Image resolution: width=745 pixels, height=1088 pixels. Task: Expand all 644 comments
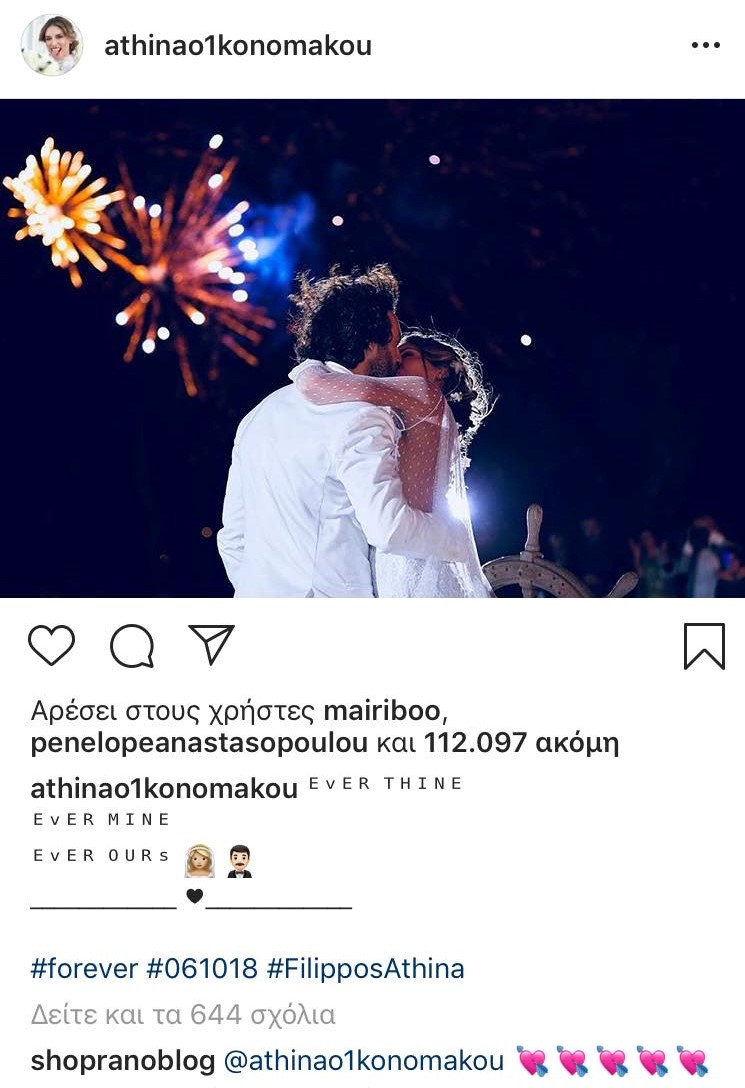coord(183,1015)
